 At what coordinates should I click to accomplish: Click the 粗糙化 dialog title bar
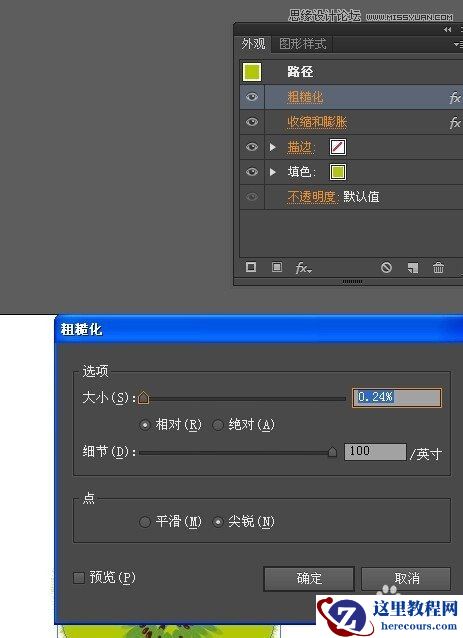pyautogui.click(x=259, y=329)
